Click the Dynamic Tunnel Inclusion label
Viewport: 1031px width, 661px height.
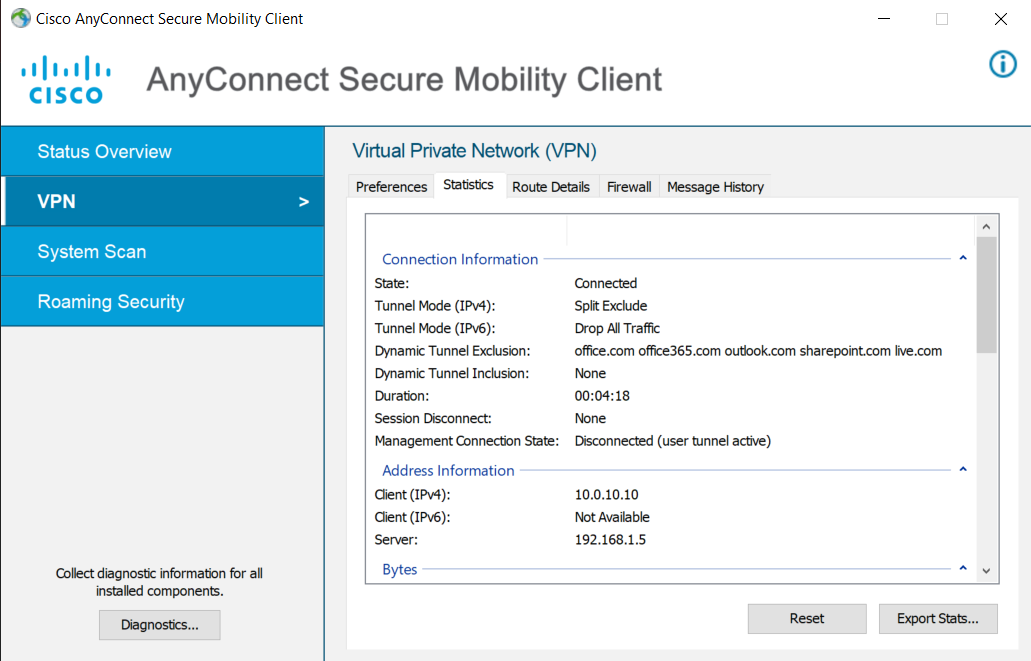(451, 374)
